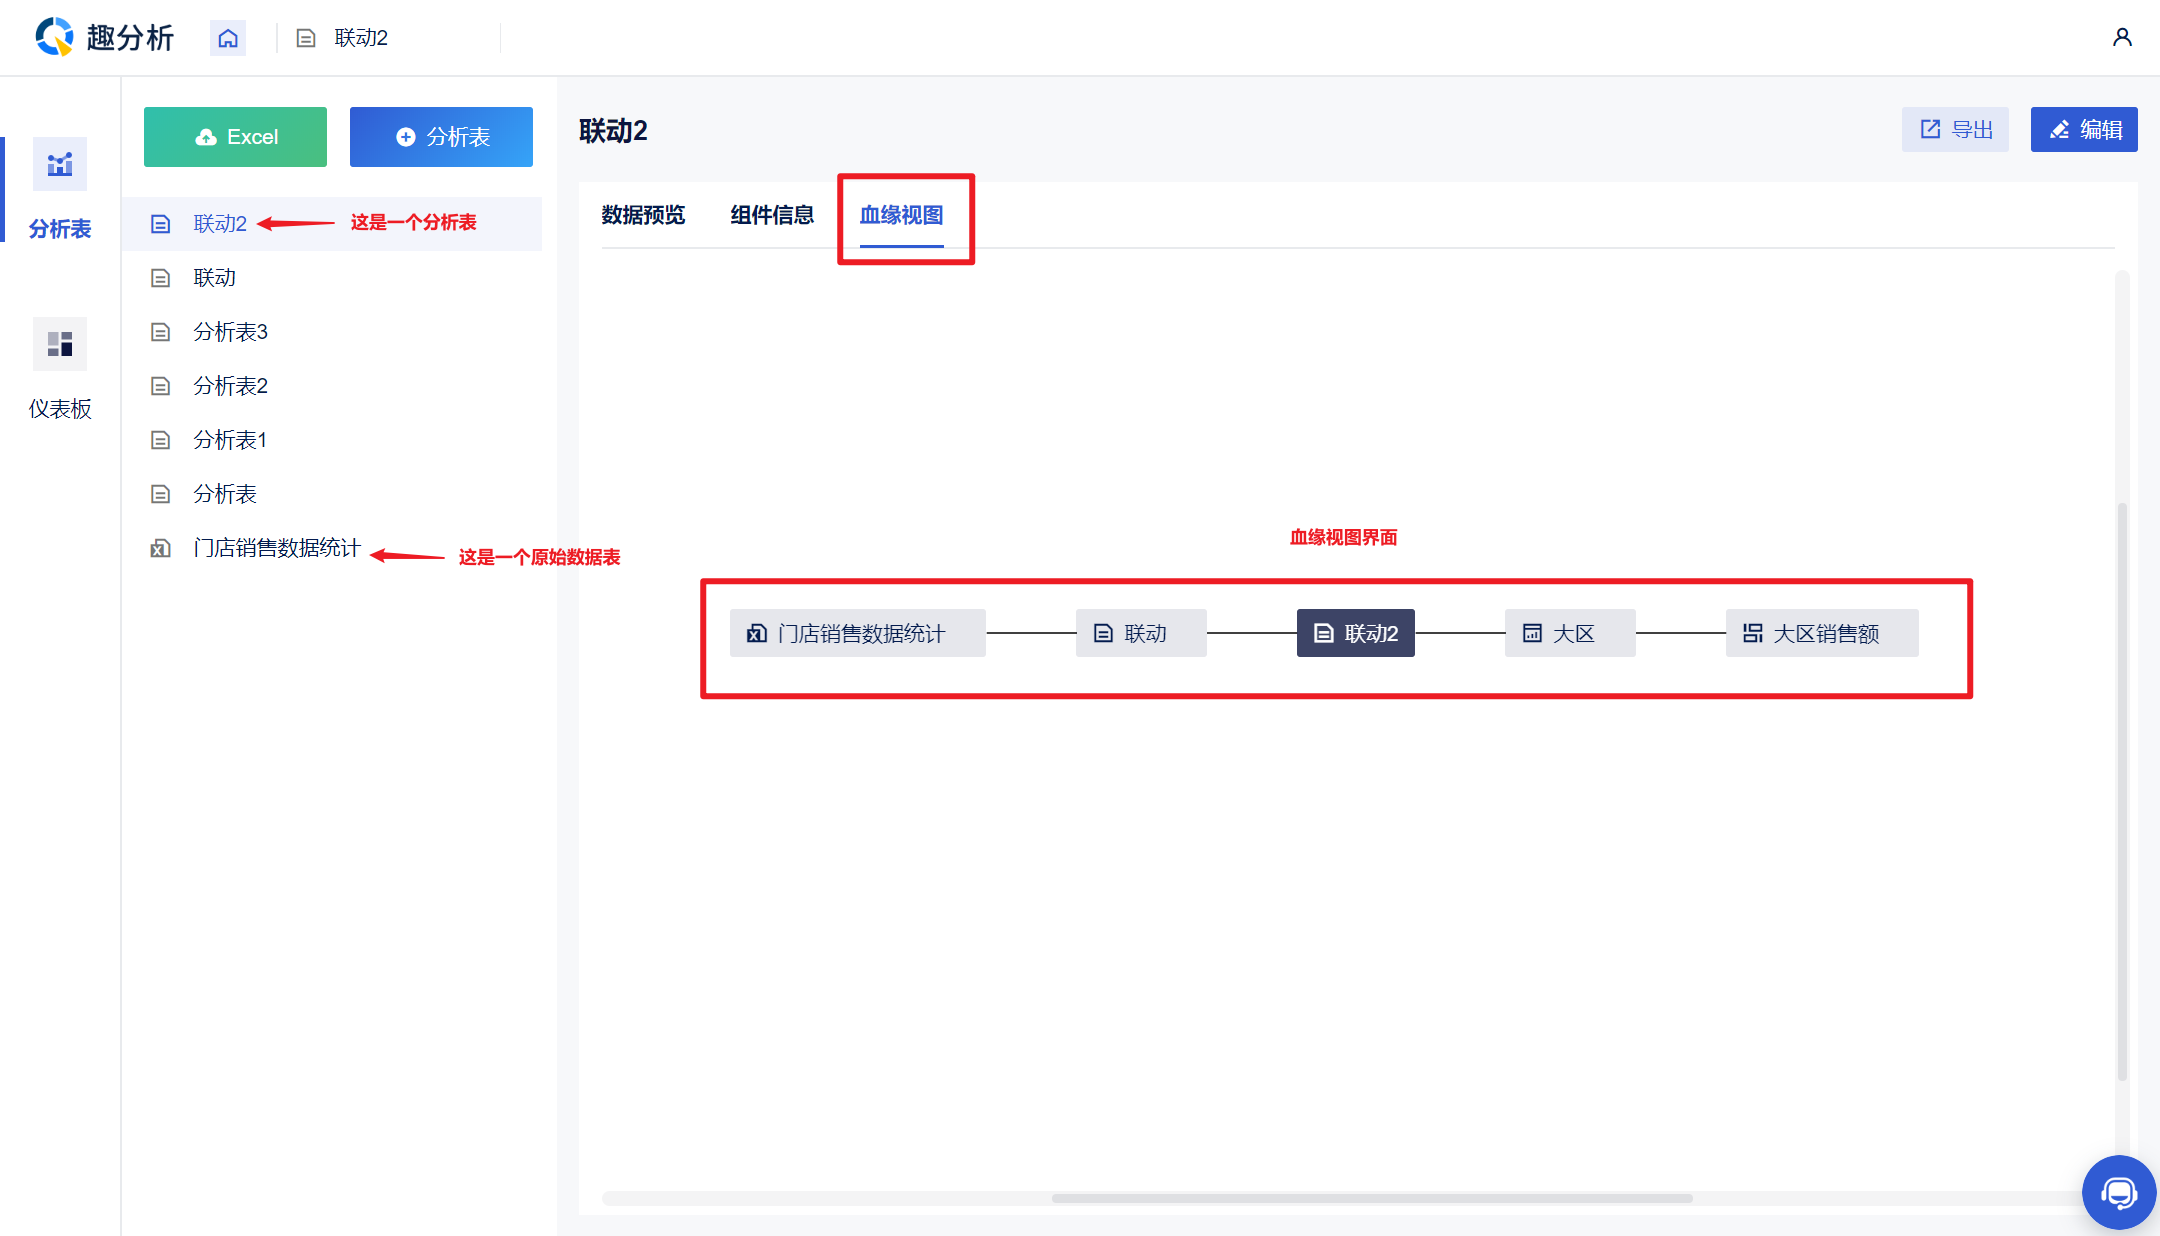Click the highlighted 联动2 lineage node

[x=1355, y=633]
